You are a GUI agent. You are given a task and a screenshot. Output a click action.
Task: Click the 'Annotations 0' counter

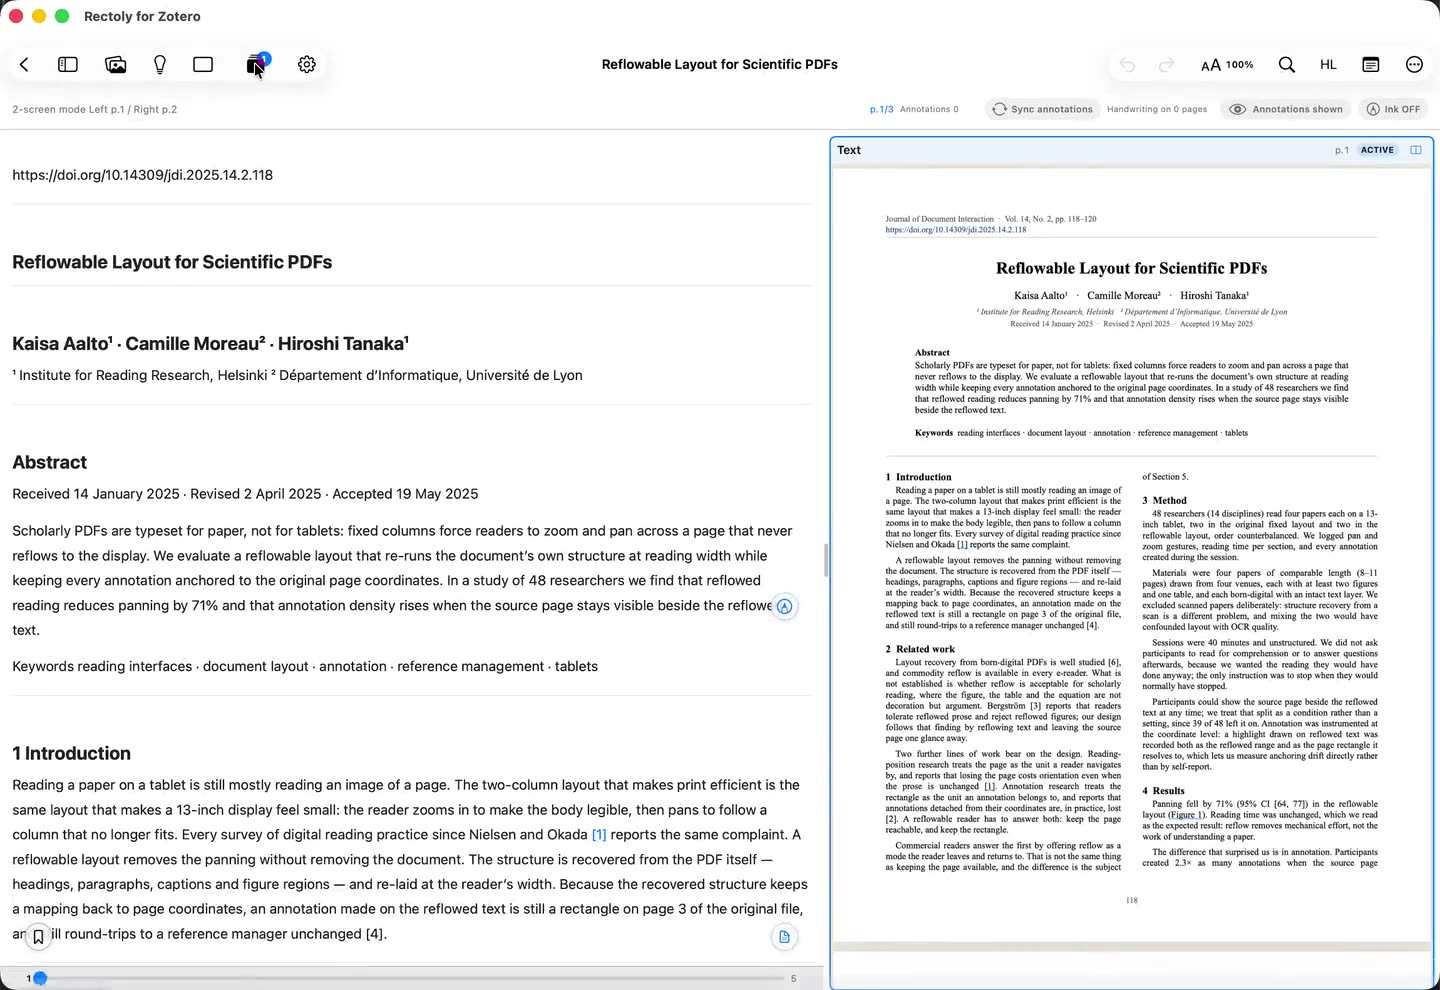coord(929,109)
